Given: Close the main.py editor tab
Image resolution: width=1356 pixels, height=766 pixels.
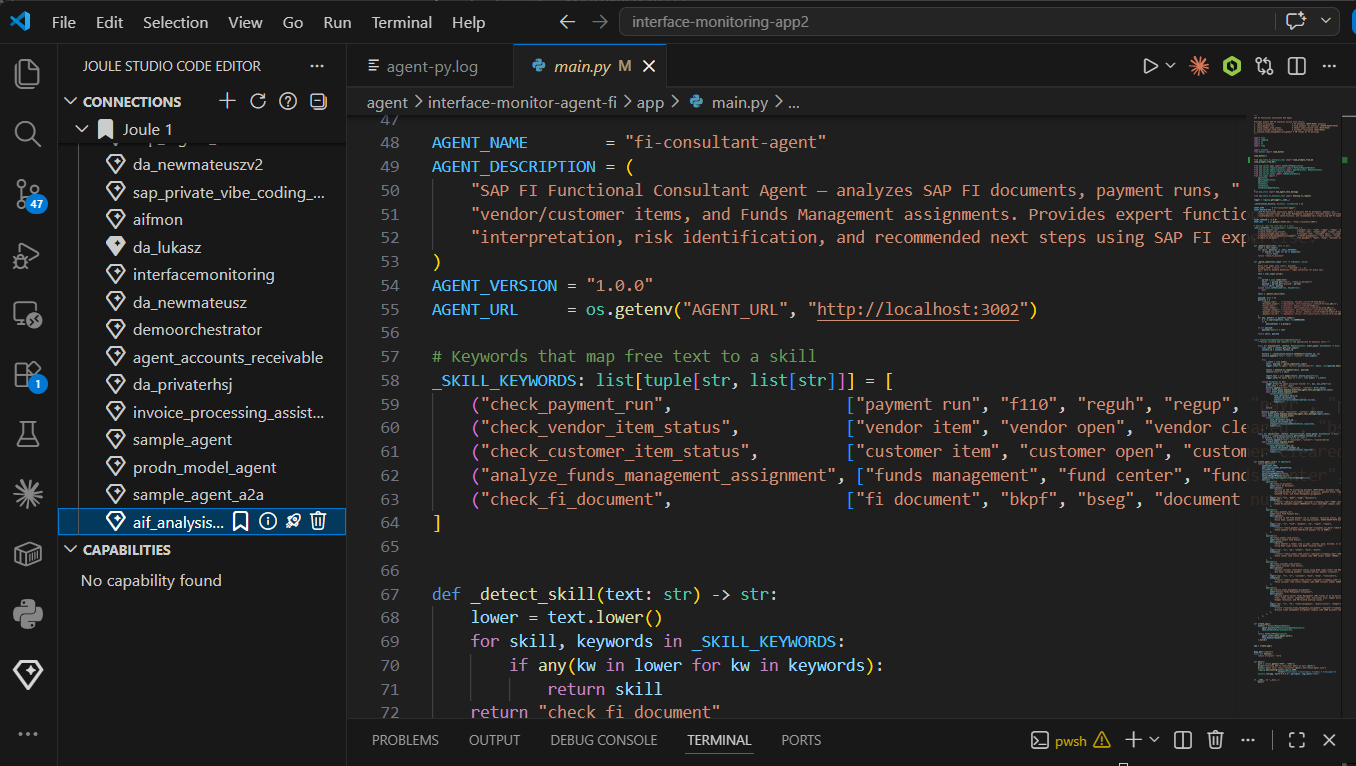Looking at the screenshot, I should [x=649, y=66].
